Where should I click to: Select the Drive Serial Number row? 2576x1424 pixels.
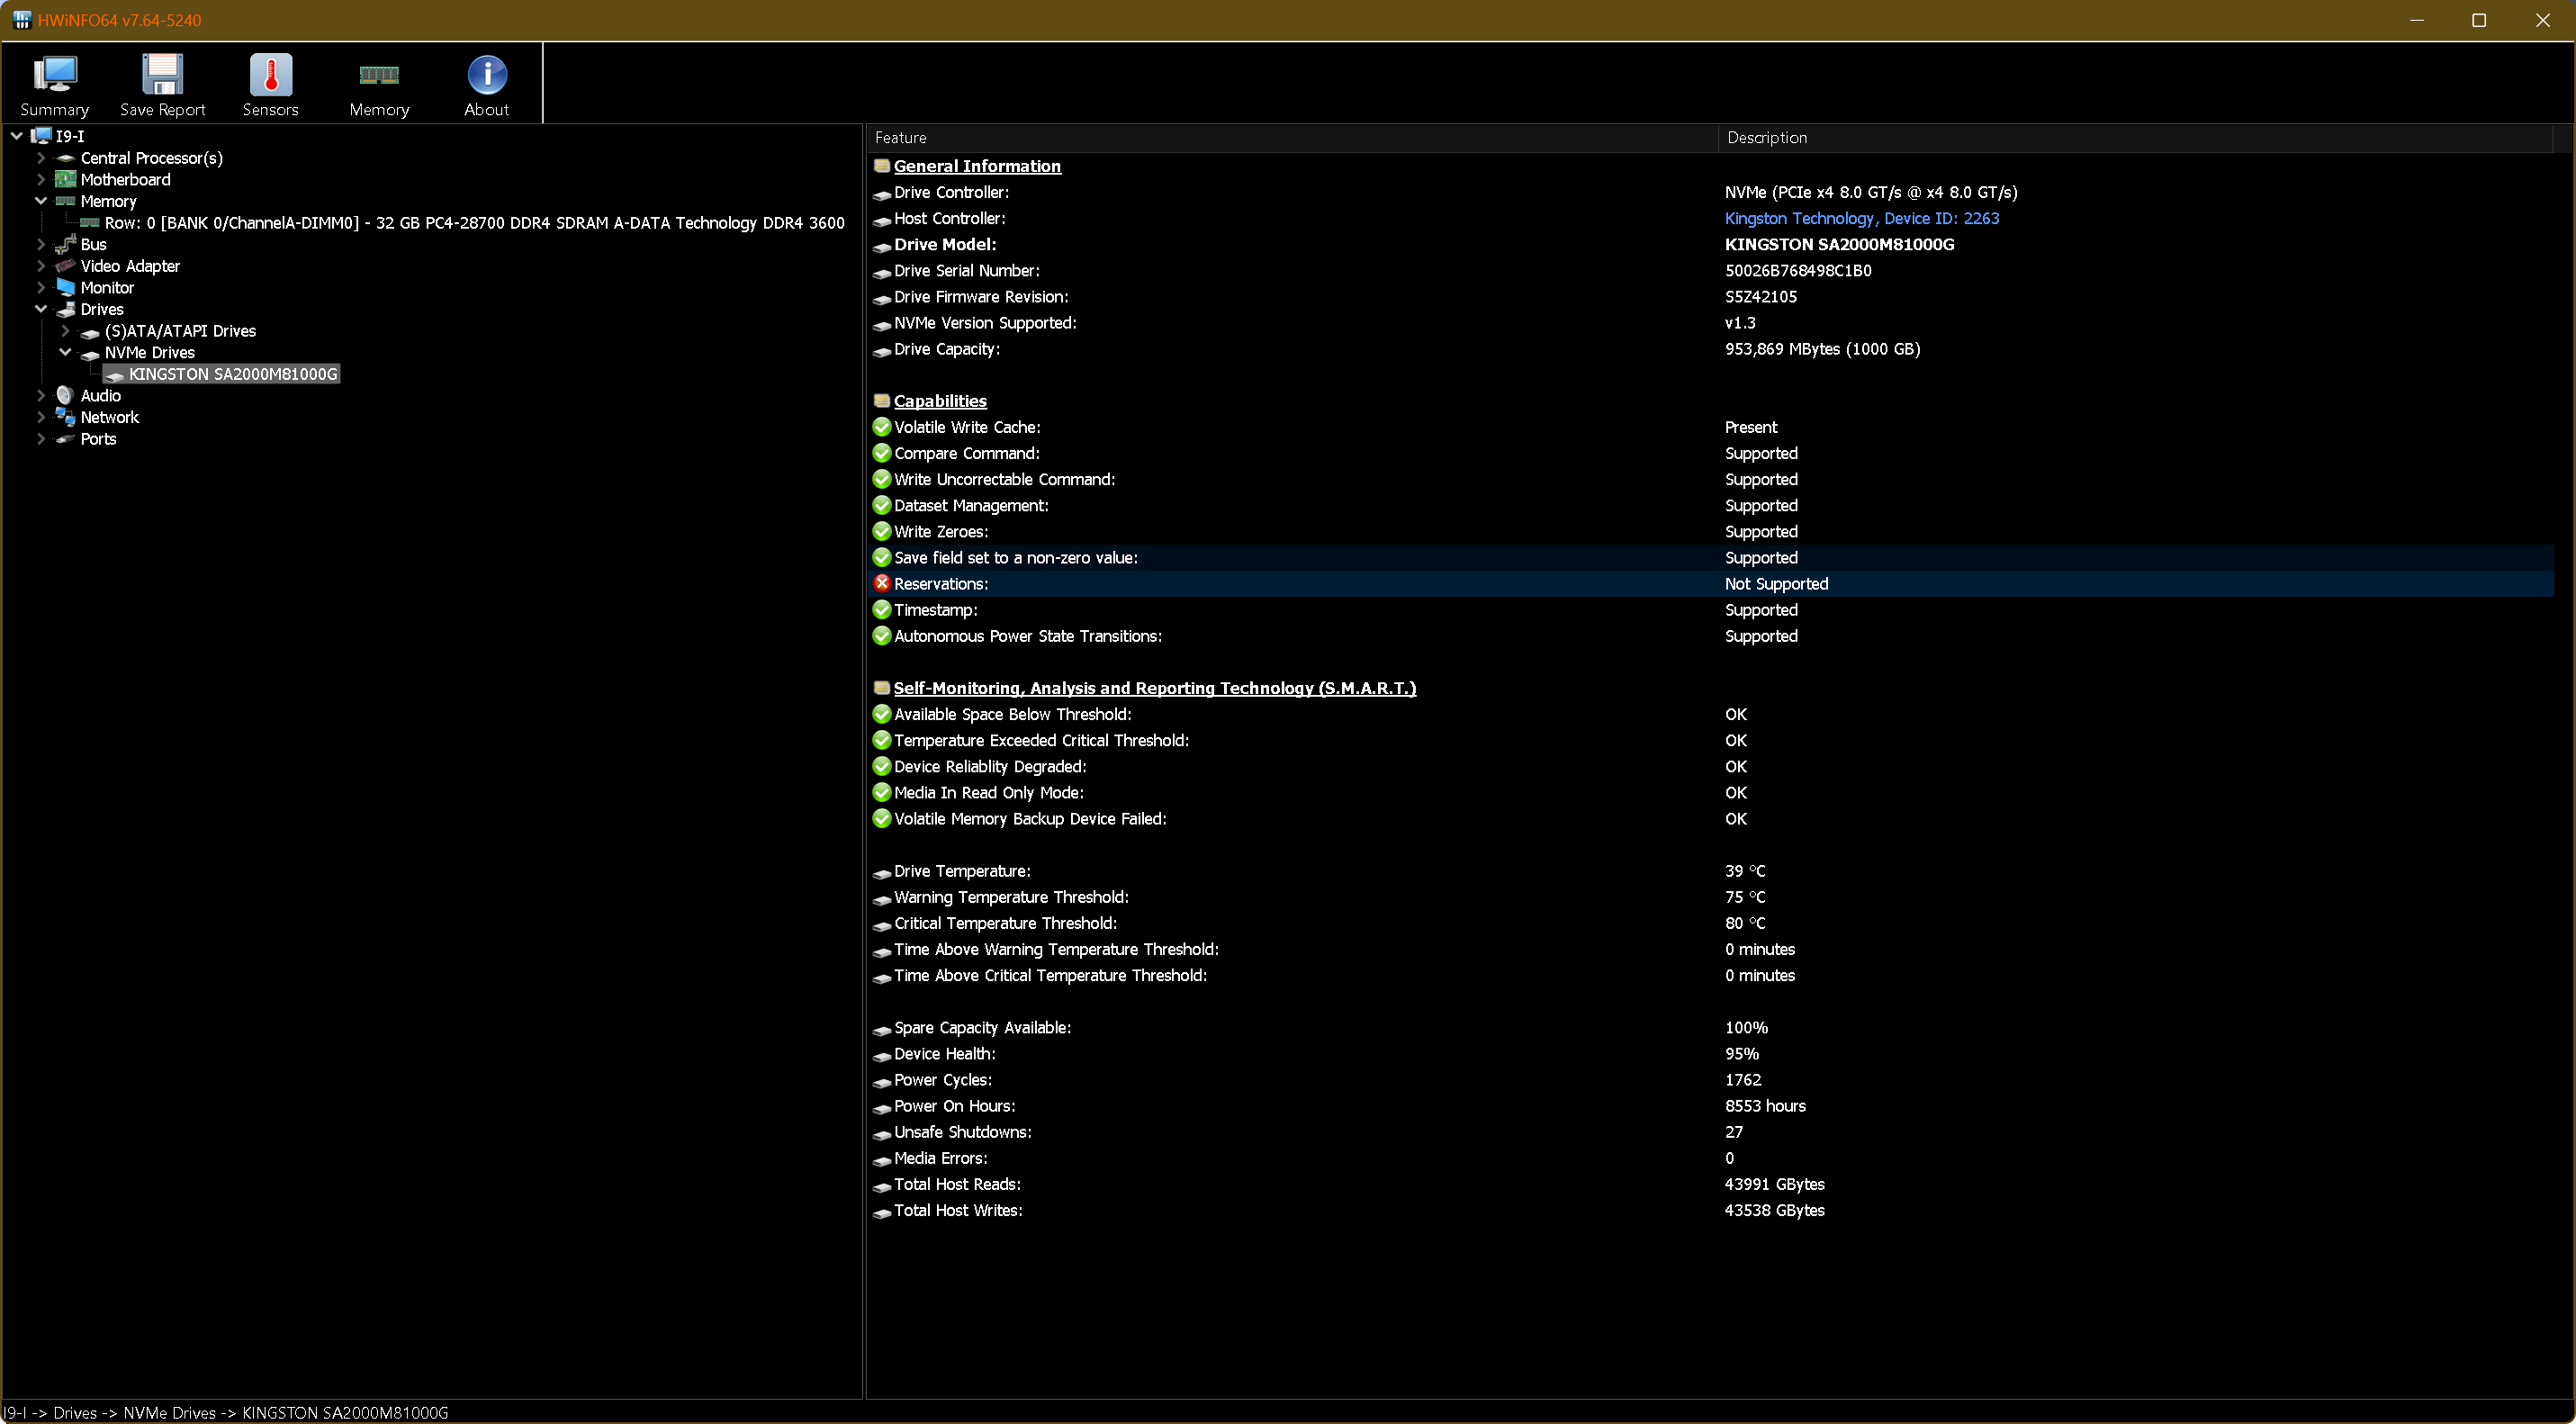[1711, 271]
